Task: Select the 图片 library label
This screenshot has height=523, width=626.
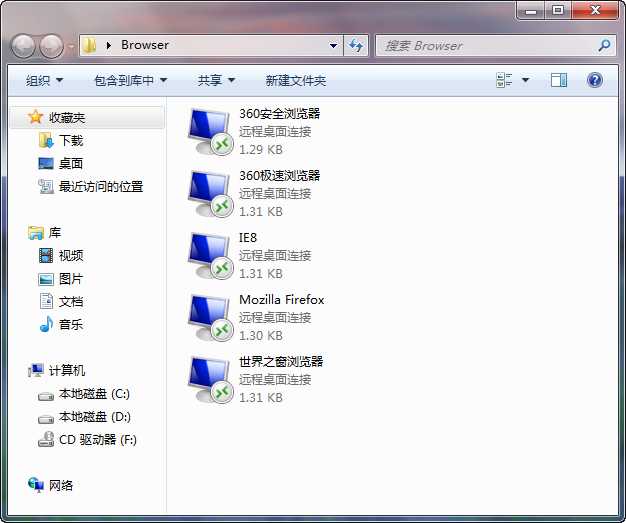Action: (71, 279)
